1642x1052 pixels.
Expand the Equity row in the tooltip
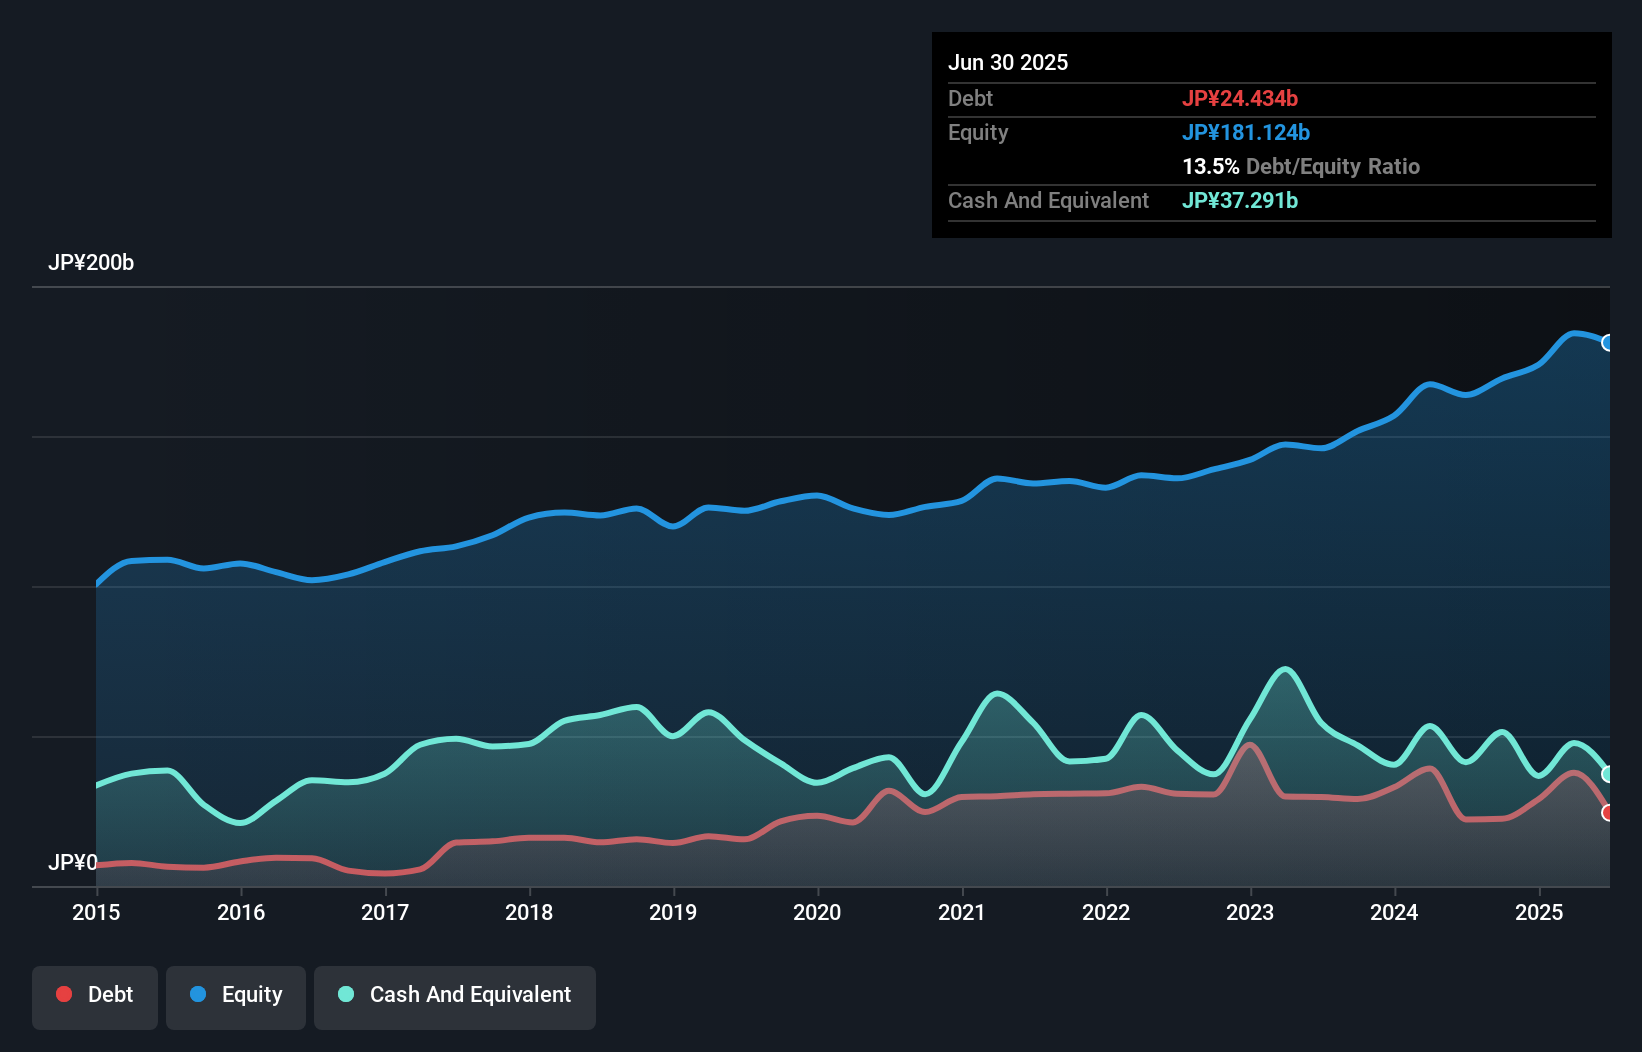pyautogui.click(x=978, y=132)
